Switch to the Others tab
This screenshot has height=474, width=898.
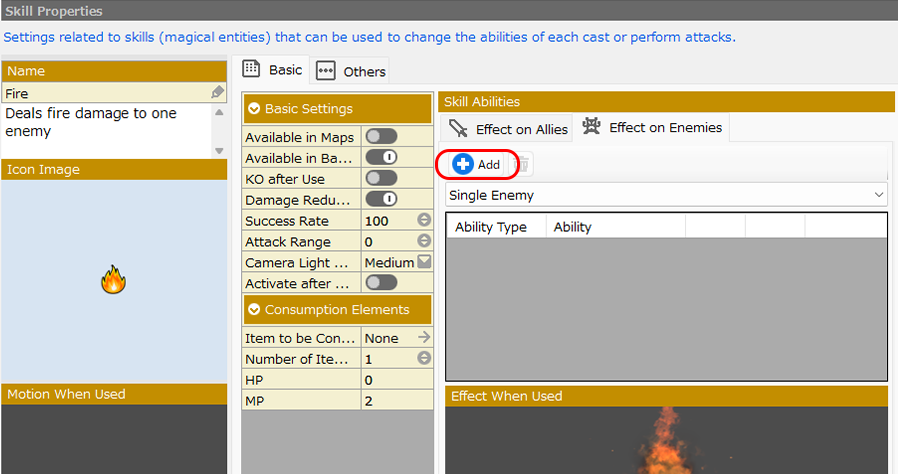point(352,71)
